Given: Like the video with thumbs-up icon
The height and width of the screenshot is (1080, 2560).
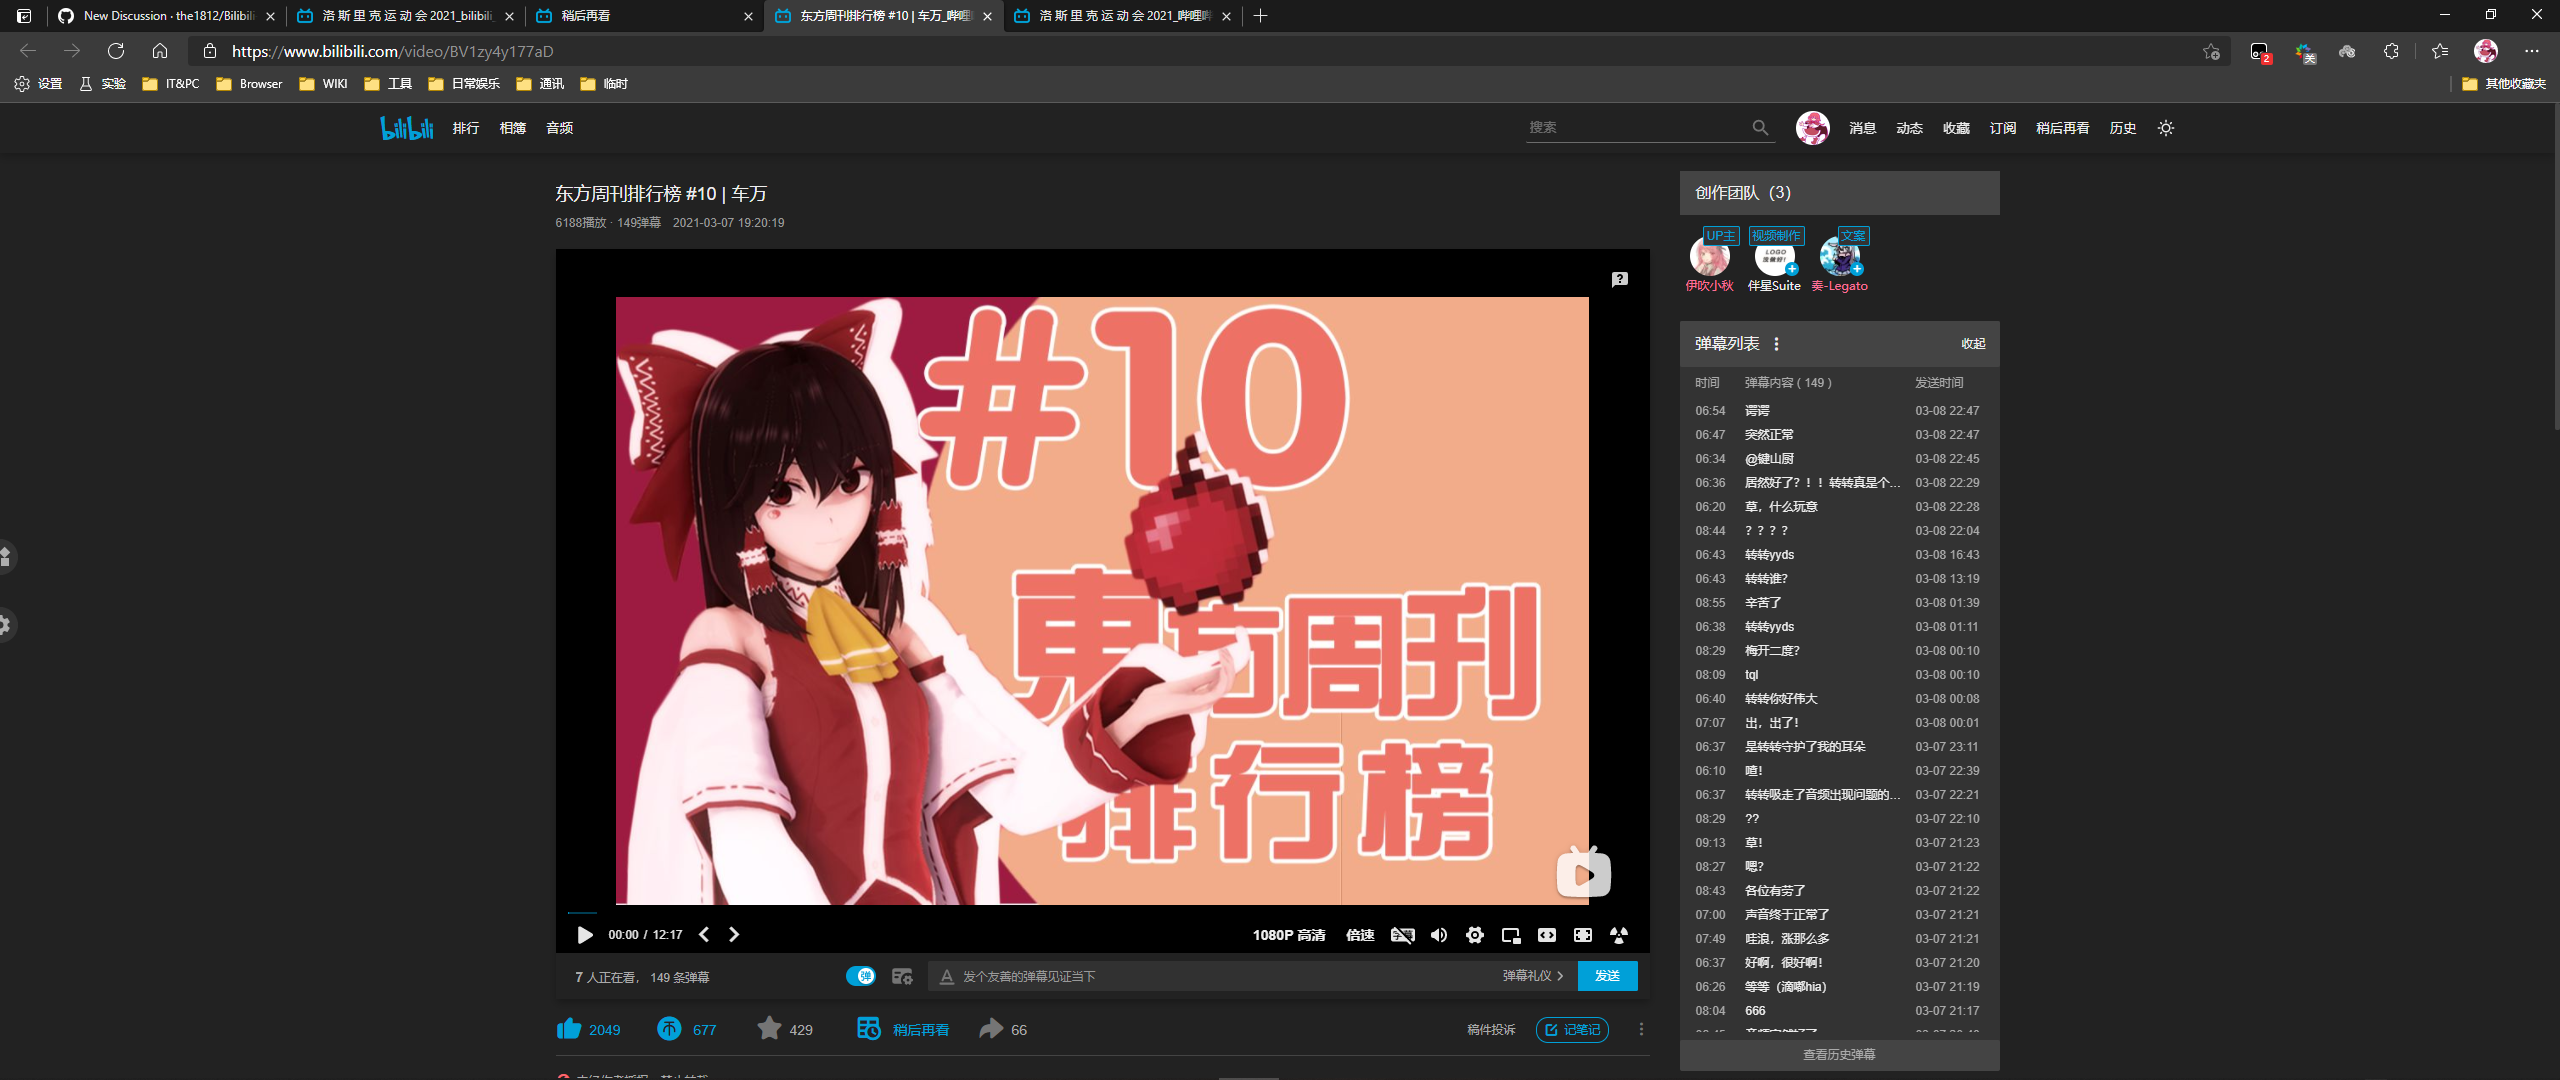Looking at the screenshot, I should (569, 1029).
